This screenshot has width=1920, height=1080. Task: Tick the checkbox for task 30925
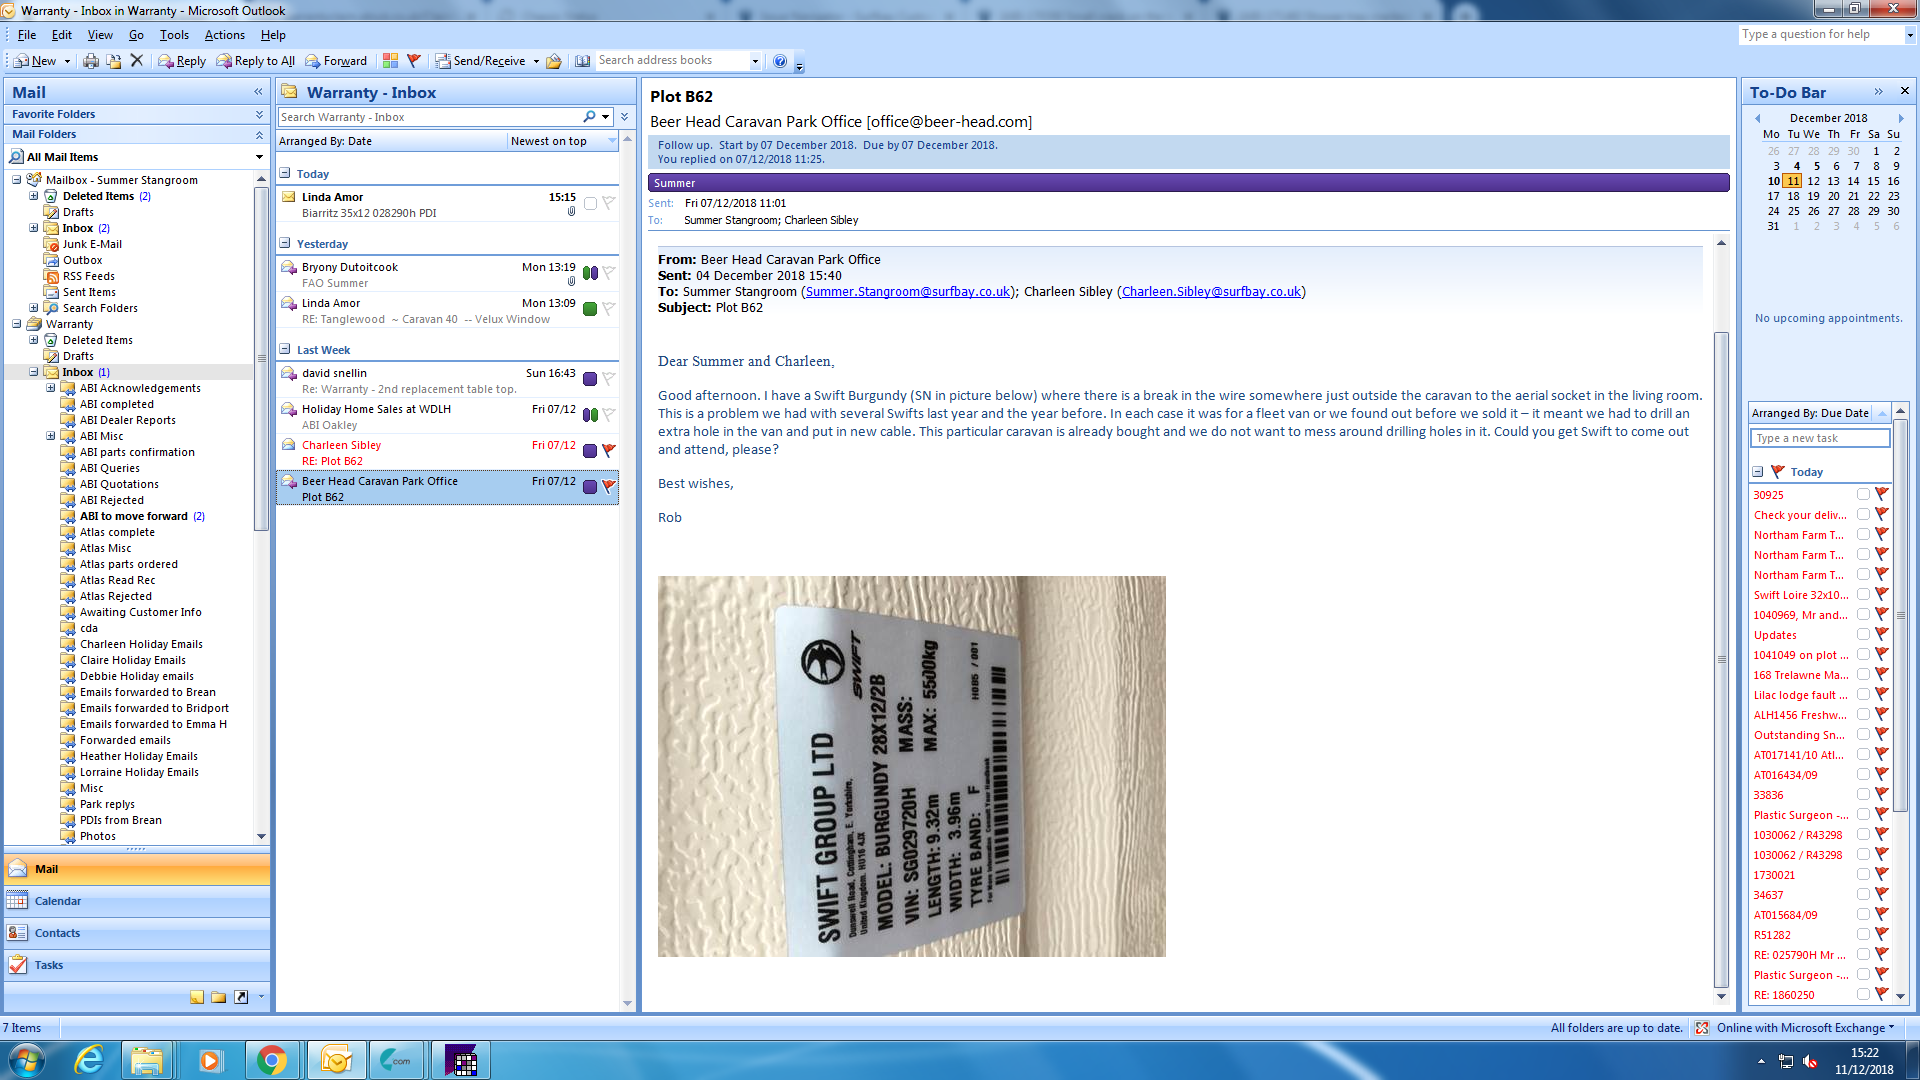tap(1863, 494)
